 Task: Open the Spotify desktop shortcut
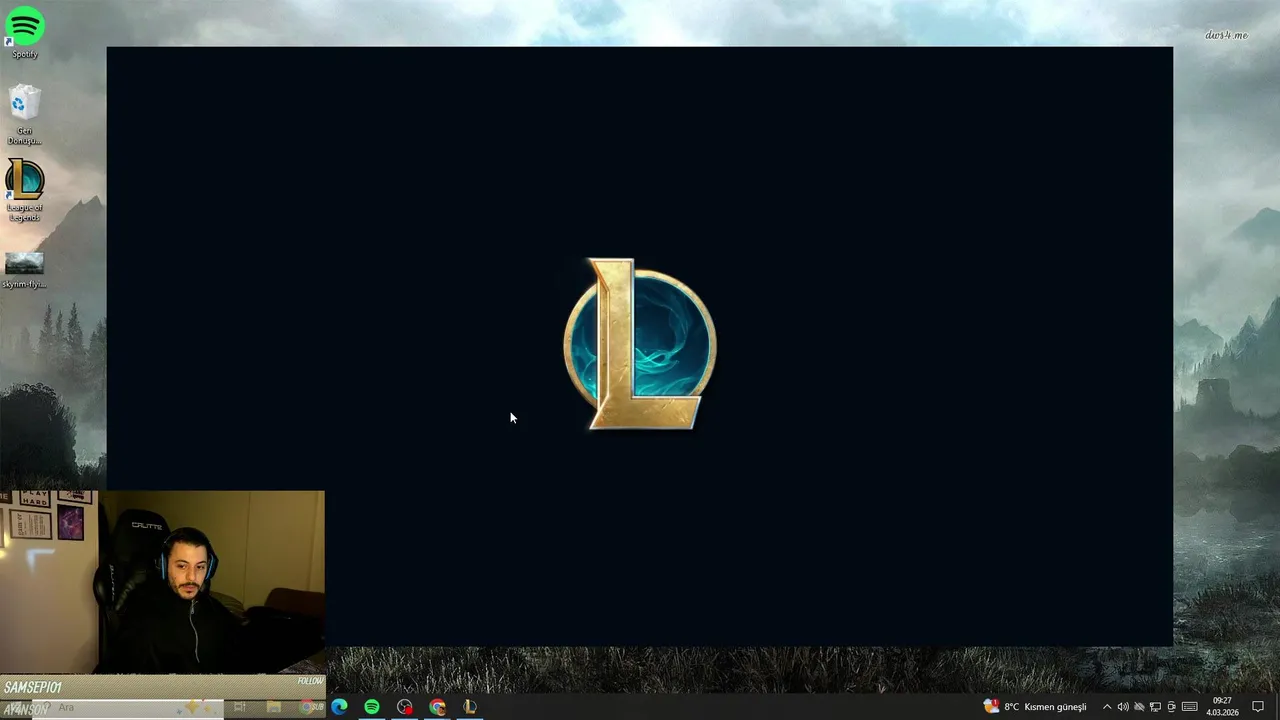click(x=25, y=32)
